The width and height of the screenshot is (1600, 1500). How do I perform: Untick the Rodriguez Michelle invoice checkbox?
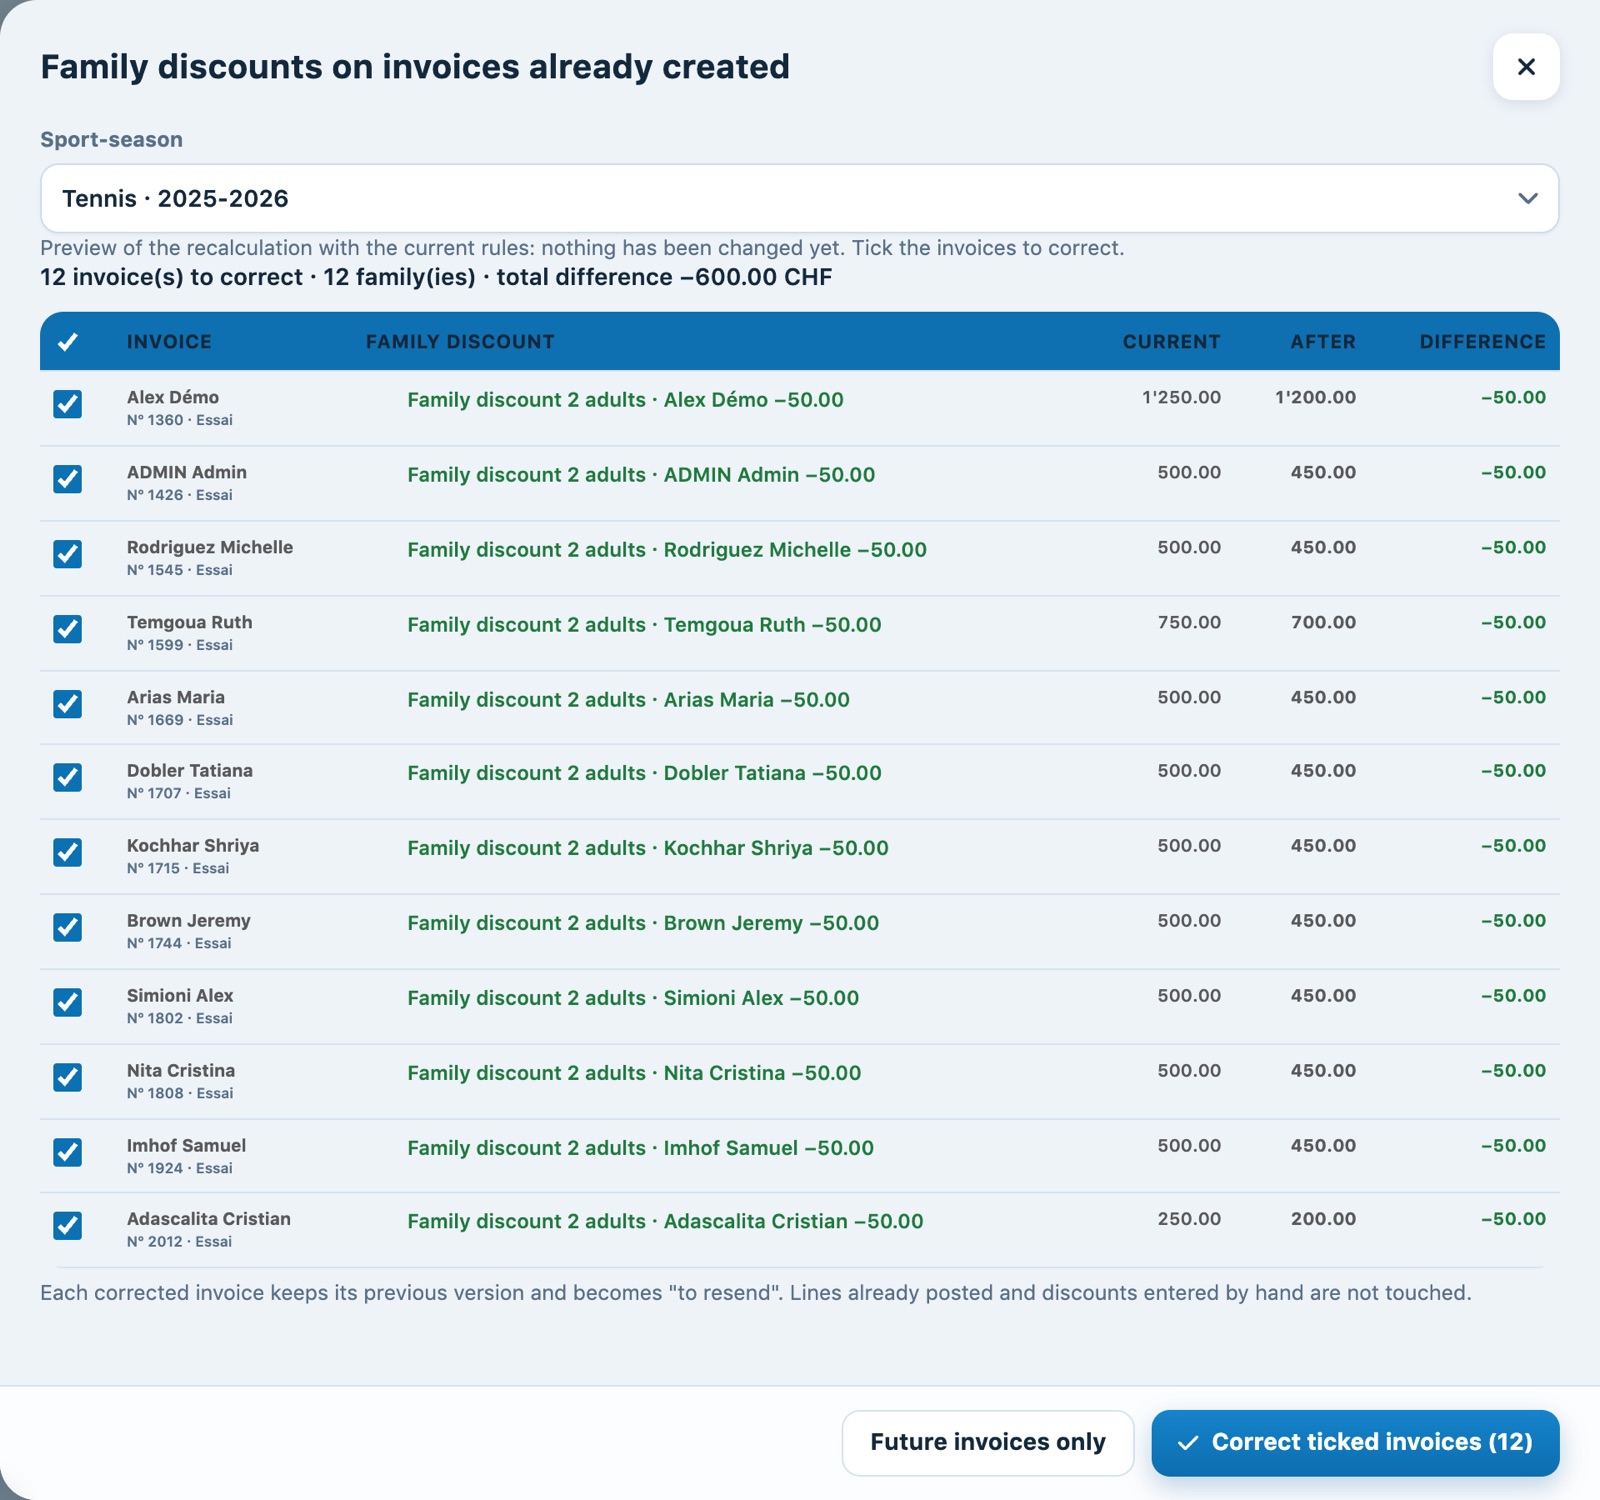(x=68, y=554)
